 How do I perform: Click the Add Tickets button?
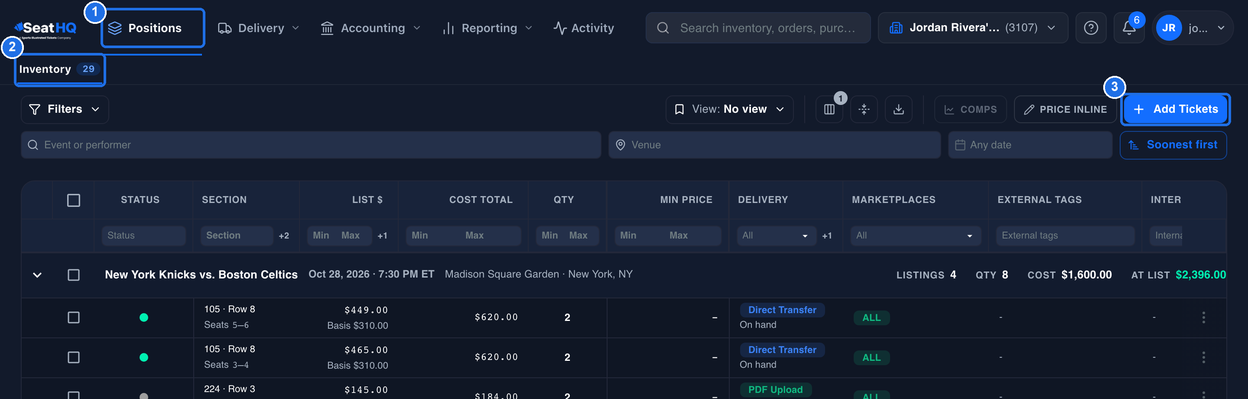(x=1175, y=109)
